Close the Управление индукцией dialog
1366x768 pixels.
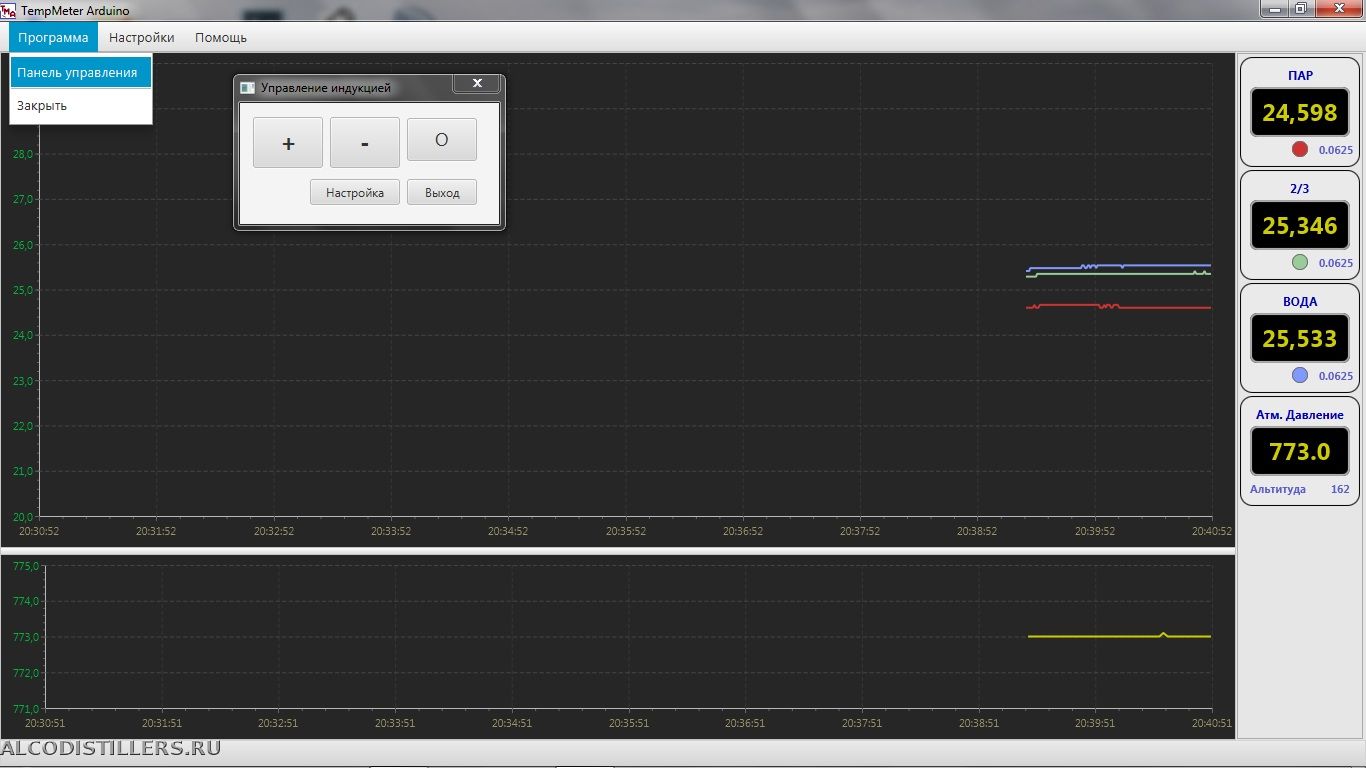point(477,83)
